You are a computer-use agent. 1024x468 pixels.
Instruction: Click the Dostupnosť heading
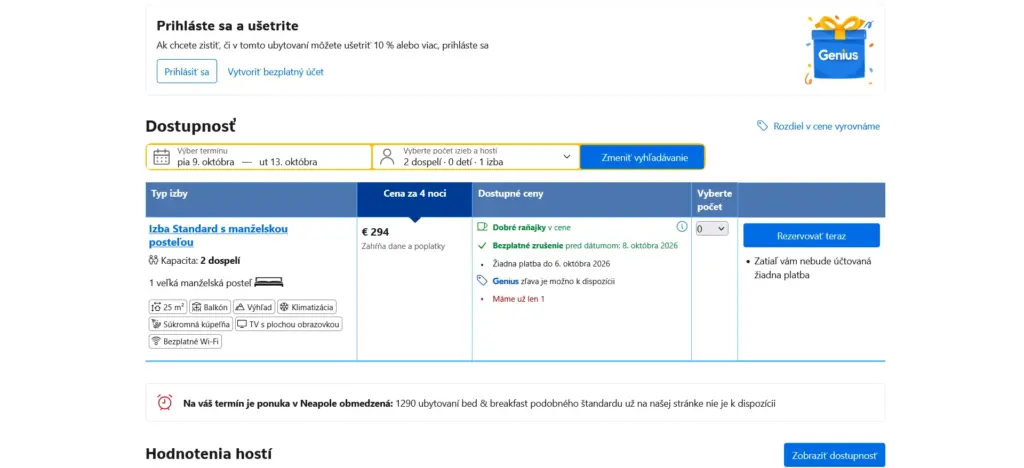tap(191, 127)
